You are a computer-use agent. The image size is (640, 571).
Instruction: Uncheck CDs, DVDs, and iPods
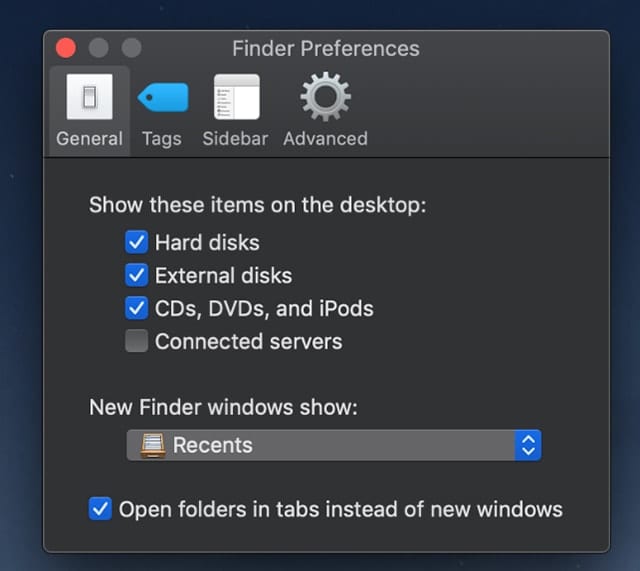point(137,308)
